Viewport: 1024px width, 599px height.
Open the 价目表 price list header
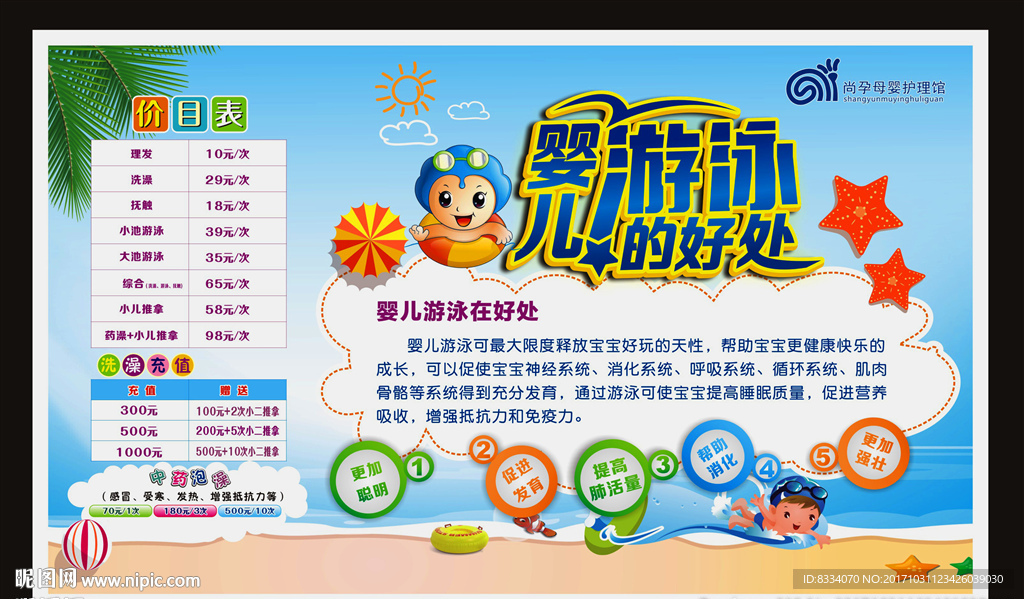[190, 114]
